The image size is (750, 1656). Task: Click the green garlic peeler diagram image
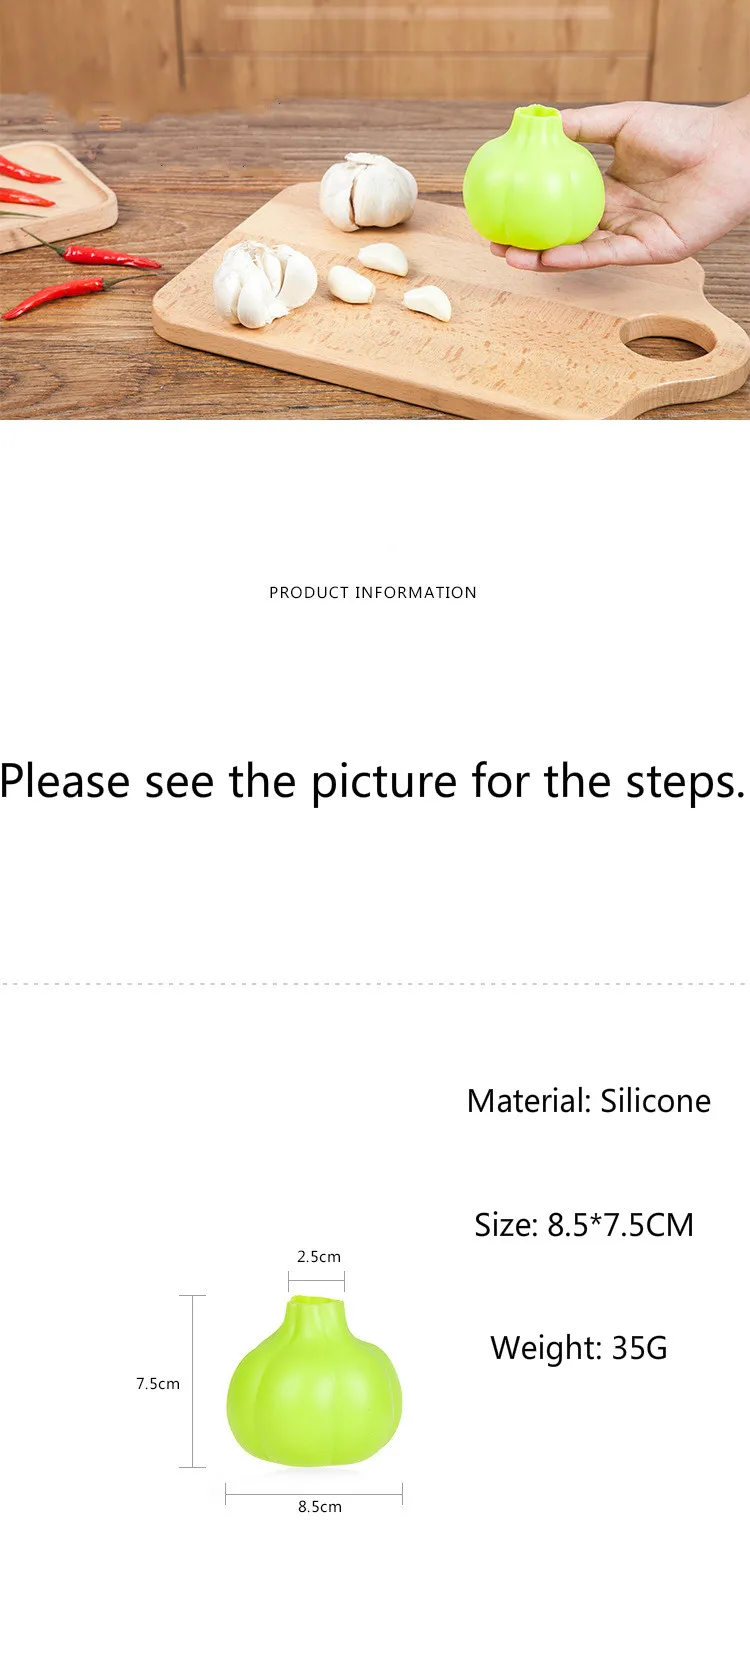(314, 1382)
